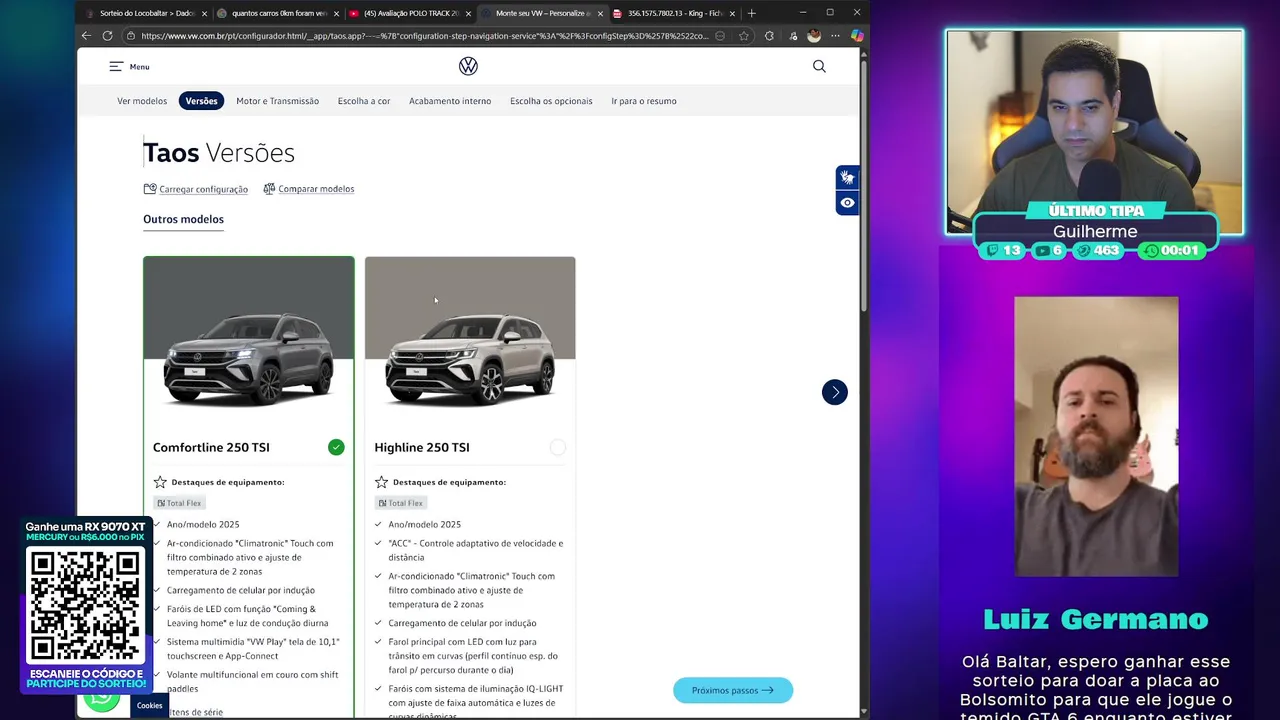Click the green Comfortline 250 TSI checkmark
This screenshot has height=720, width=1280.
click(x=336, y=447)
